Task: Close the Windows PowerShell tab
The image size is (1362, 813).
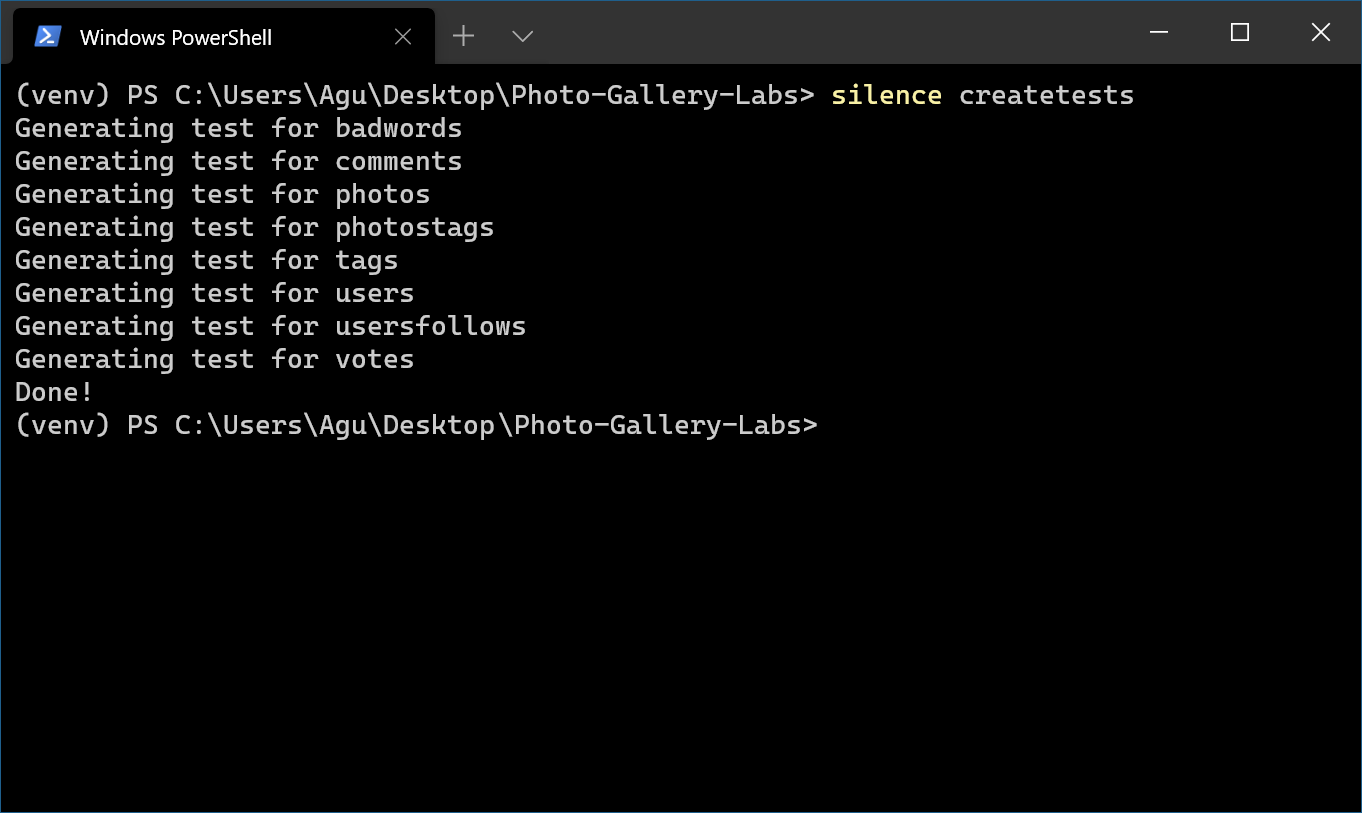Action: tap(403, 36)
